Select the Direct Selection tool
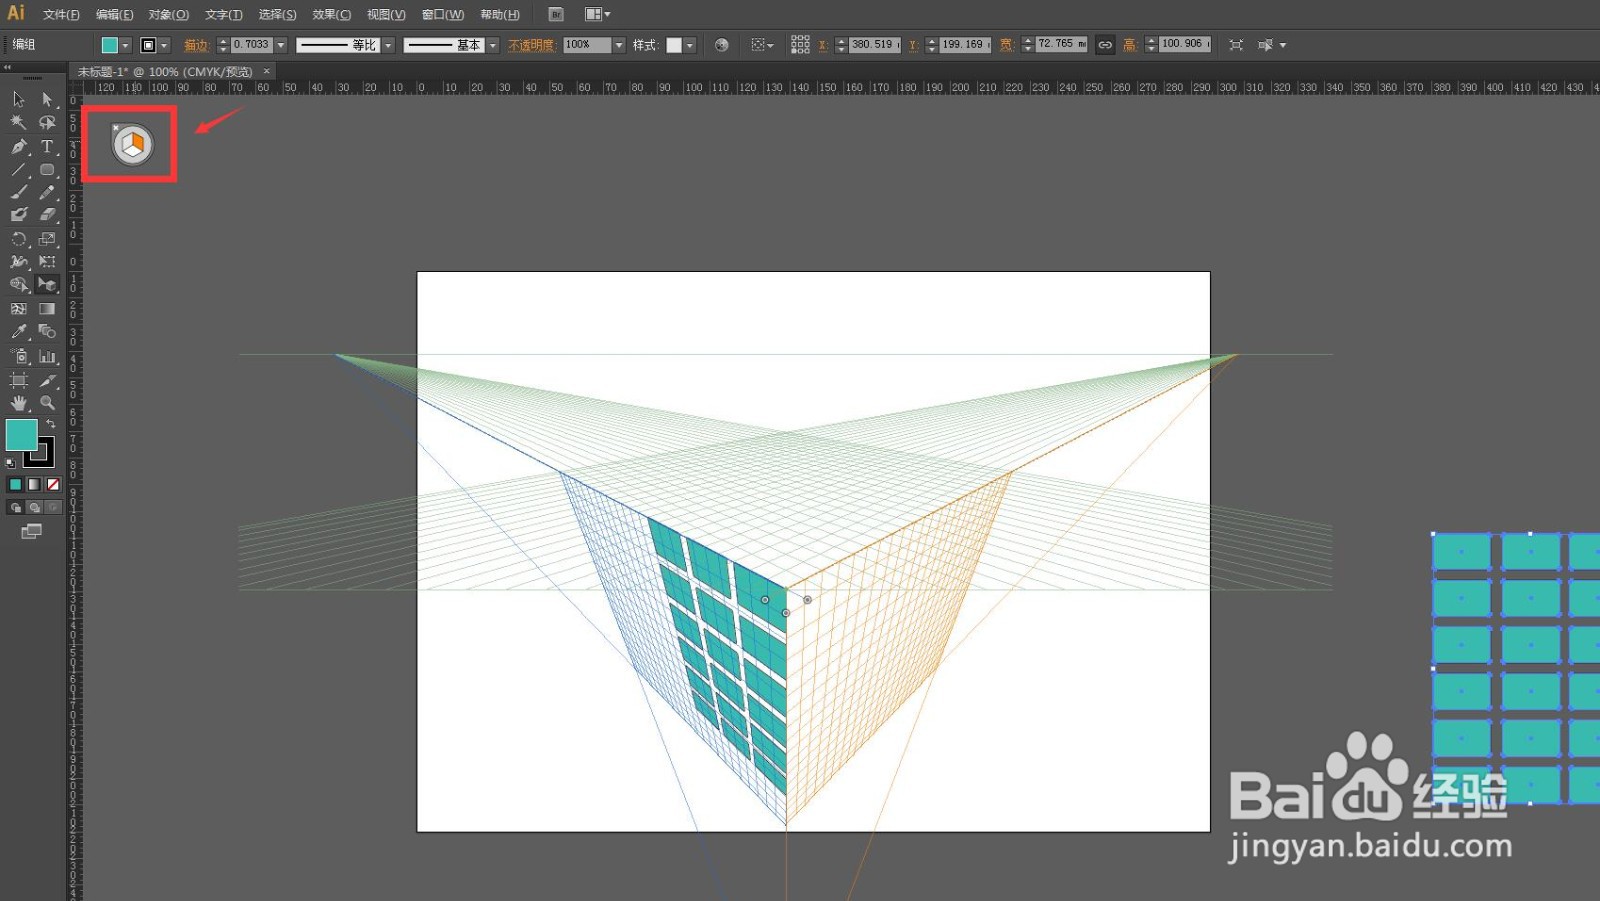Viewport: 1600px width, 901px height. (x=47, y=99)
